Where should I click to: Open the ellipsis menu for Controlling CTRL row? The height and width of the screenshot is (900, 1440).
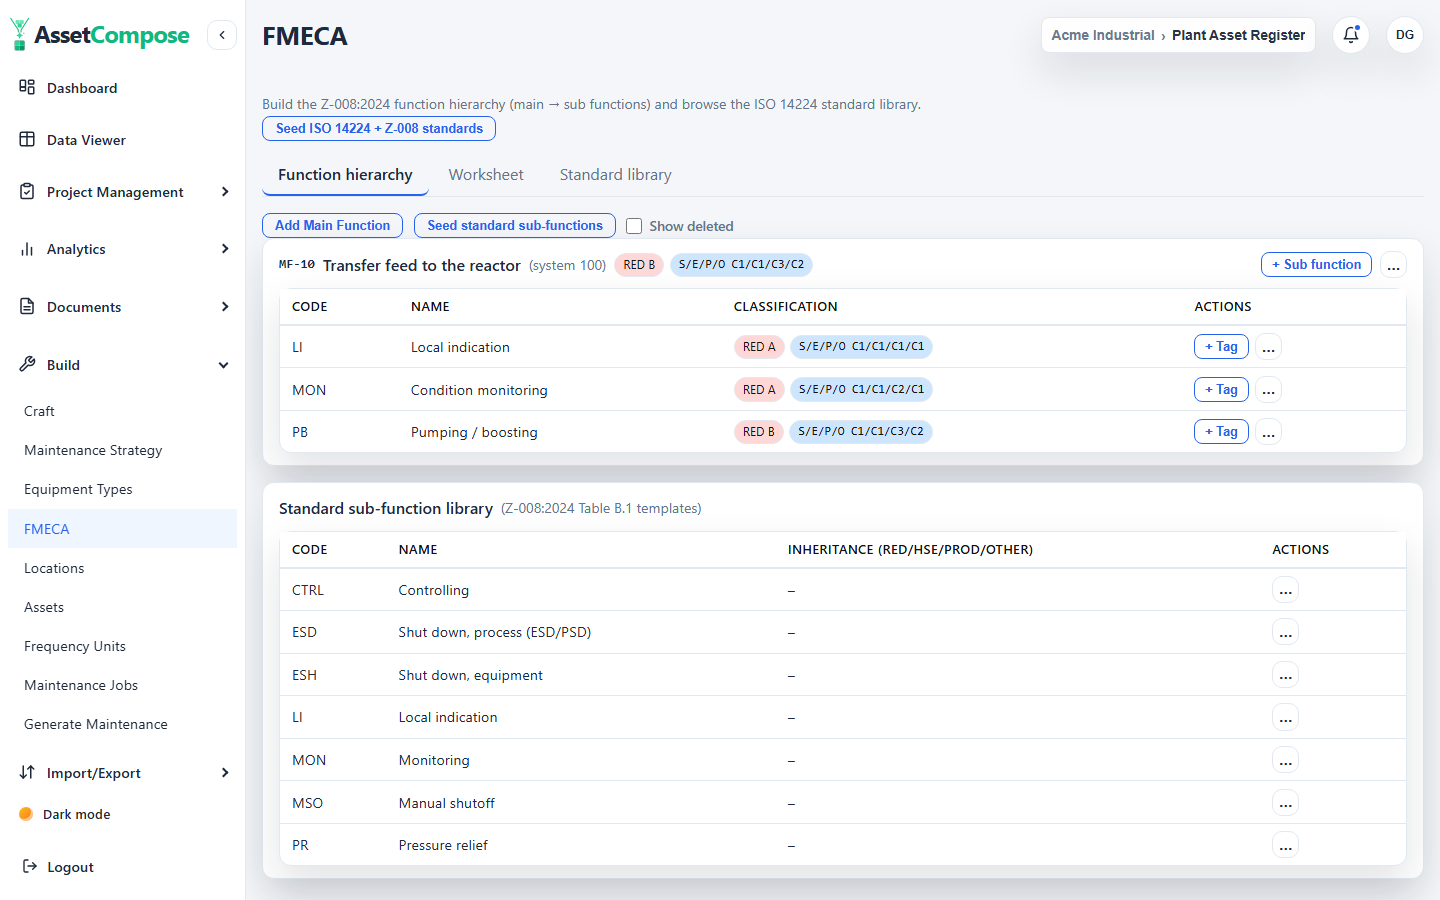pyautogui.click(x=1286, y=590)
